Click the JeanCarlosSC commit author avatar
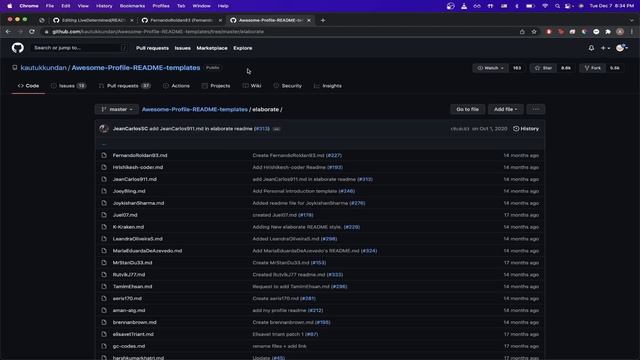The width and height of the screenshot is (640, 360). pos(104,129)
